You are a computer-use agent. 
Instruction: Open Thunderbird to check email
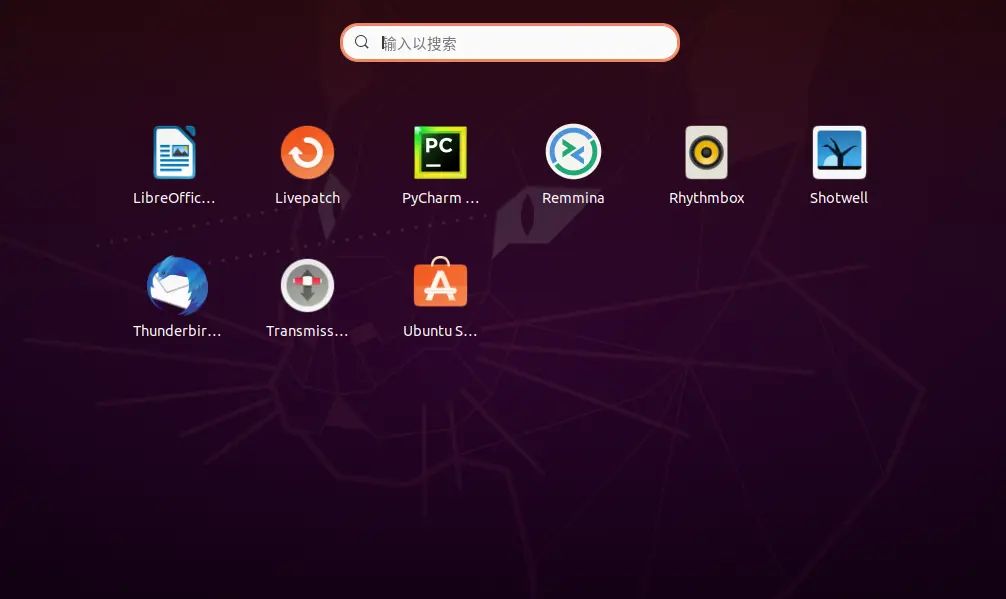click(177, 285)
